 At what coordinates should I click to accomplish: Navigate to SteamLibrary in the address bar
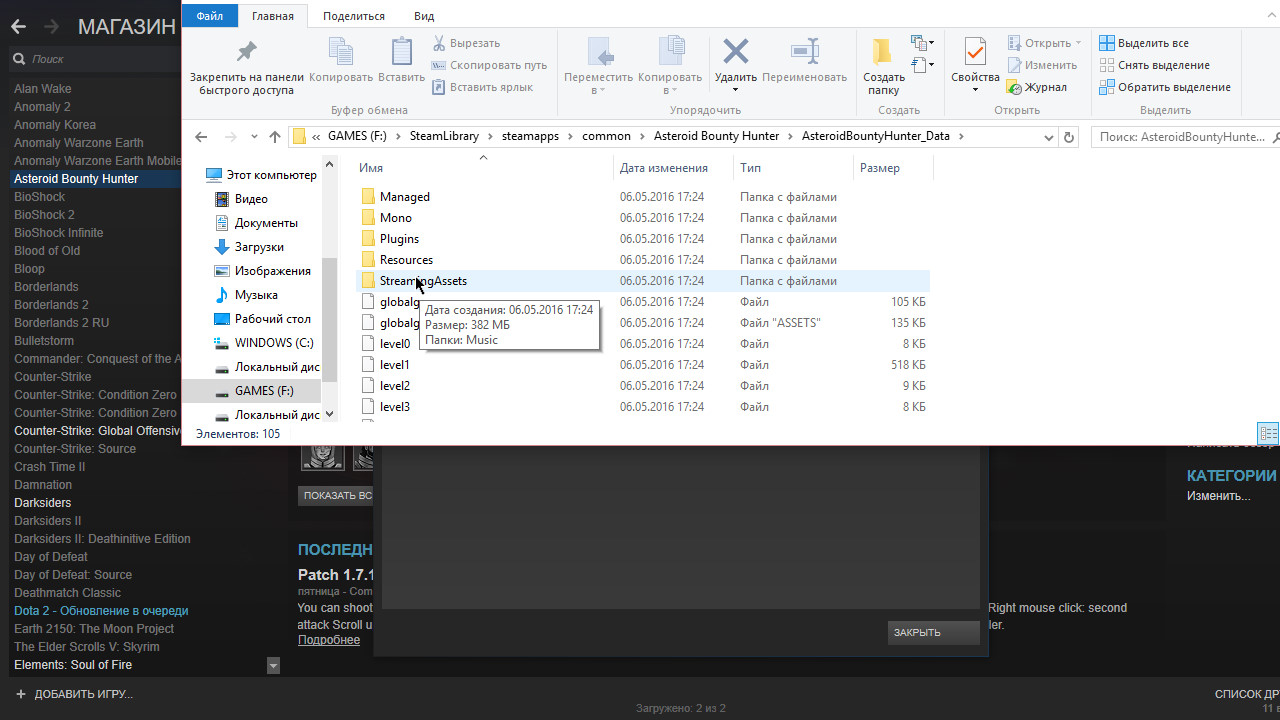point(444,136)
